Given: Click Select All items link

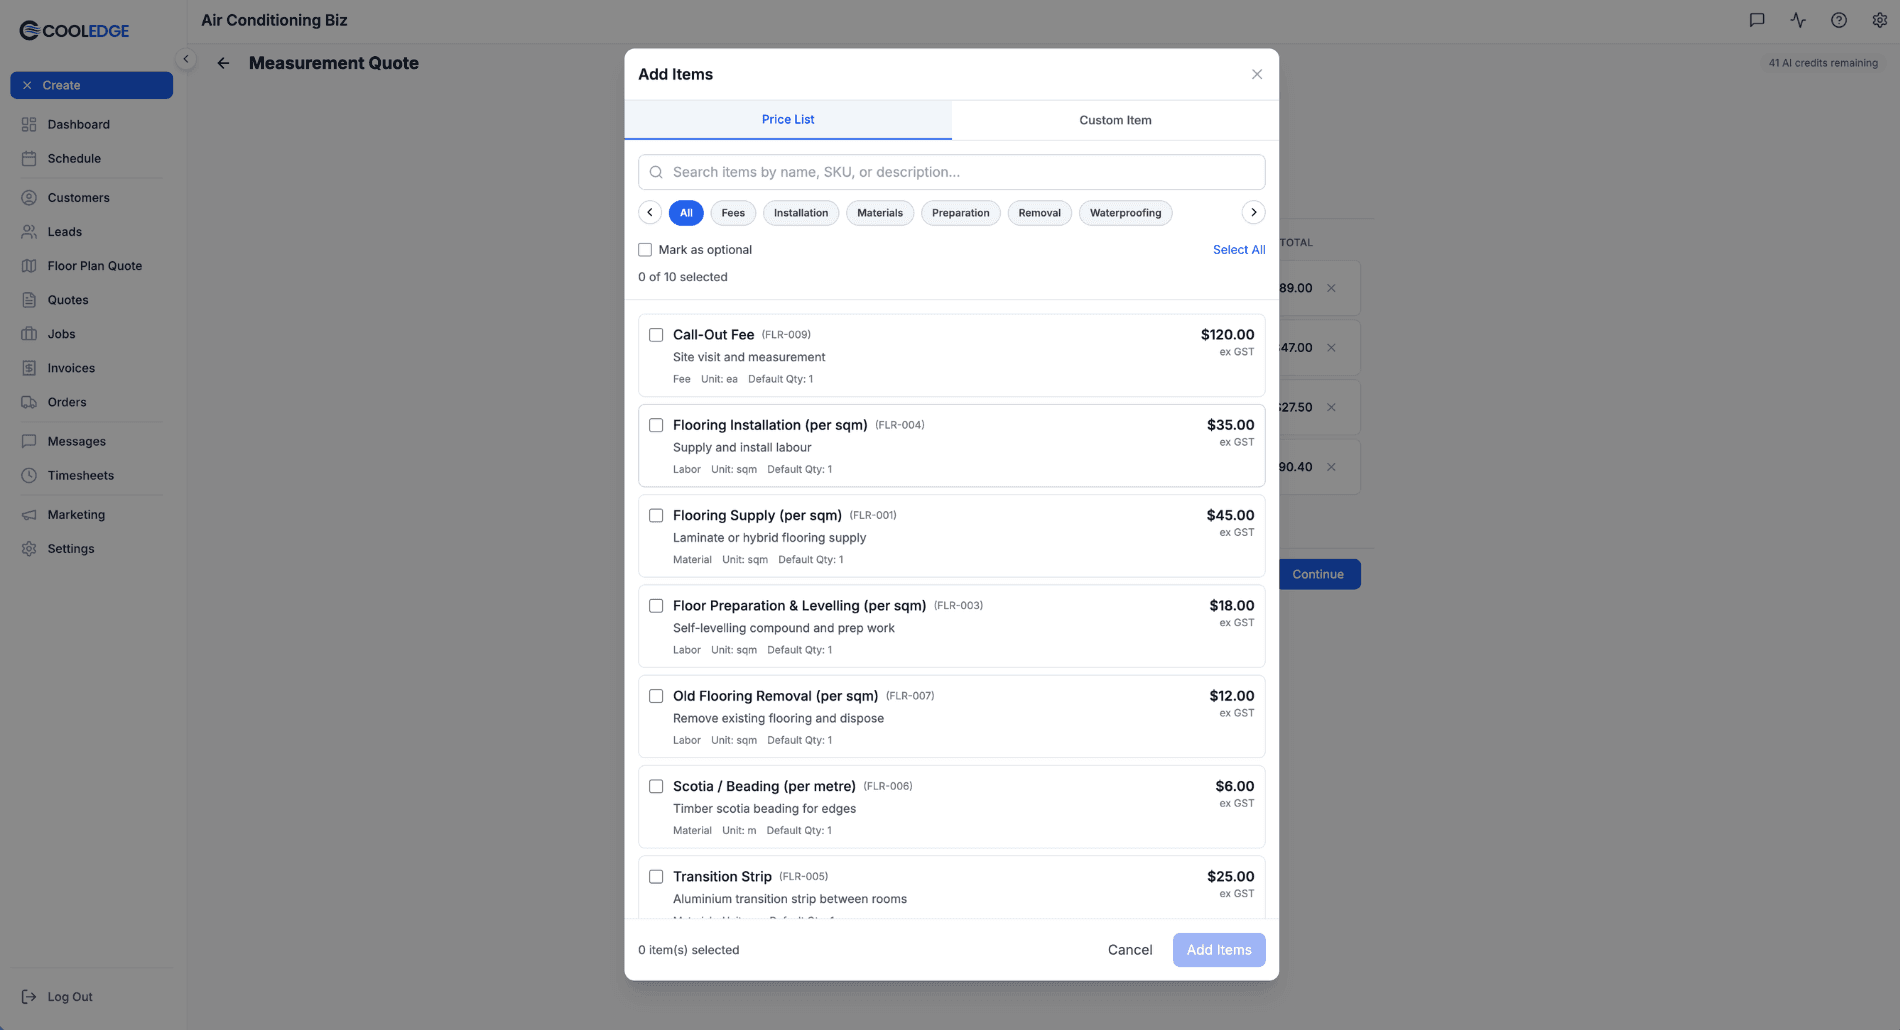Looking at the screenshot, I should coord(1238,249).
